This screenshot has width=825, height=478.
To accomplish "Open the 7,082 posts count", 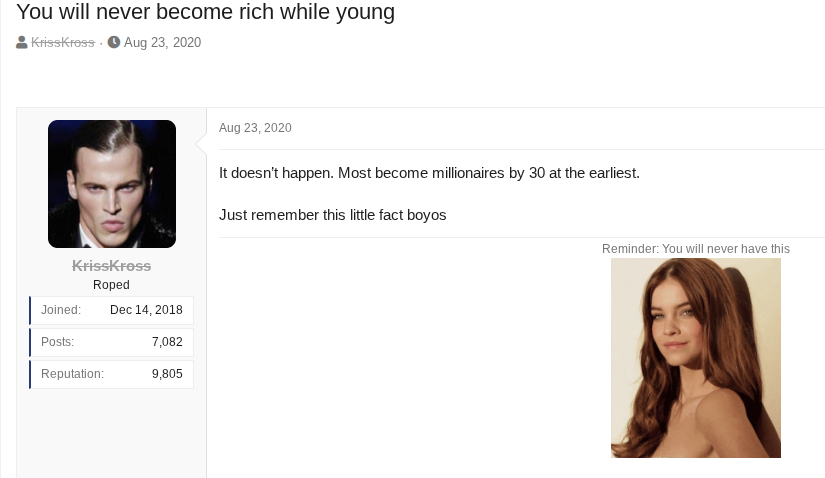I will click(167, 342).
